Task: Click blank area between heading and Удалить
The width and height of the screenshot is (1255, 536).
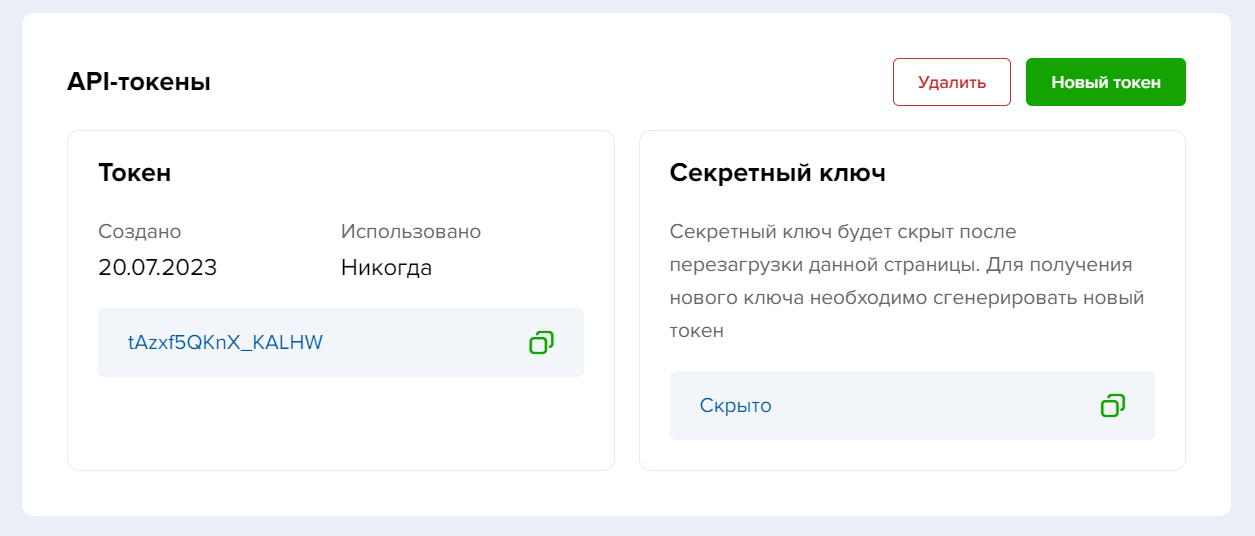Action: (550, 82)
